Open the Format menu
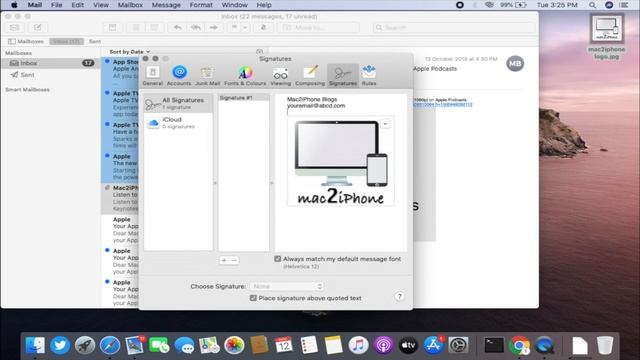This screenshot has height=360, width=640. (x=201, y=5)
